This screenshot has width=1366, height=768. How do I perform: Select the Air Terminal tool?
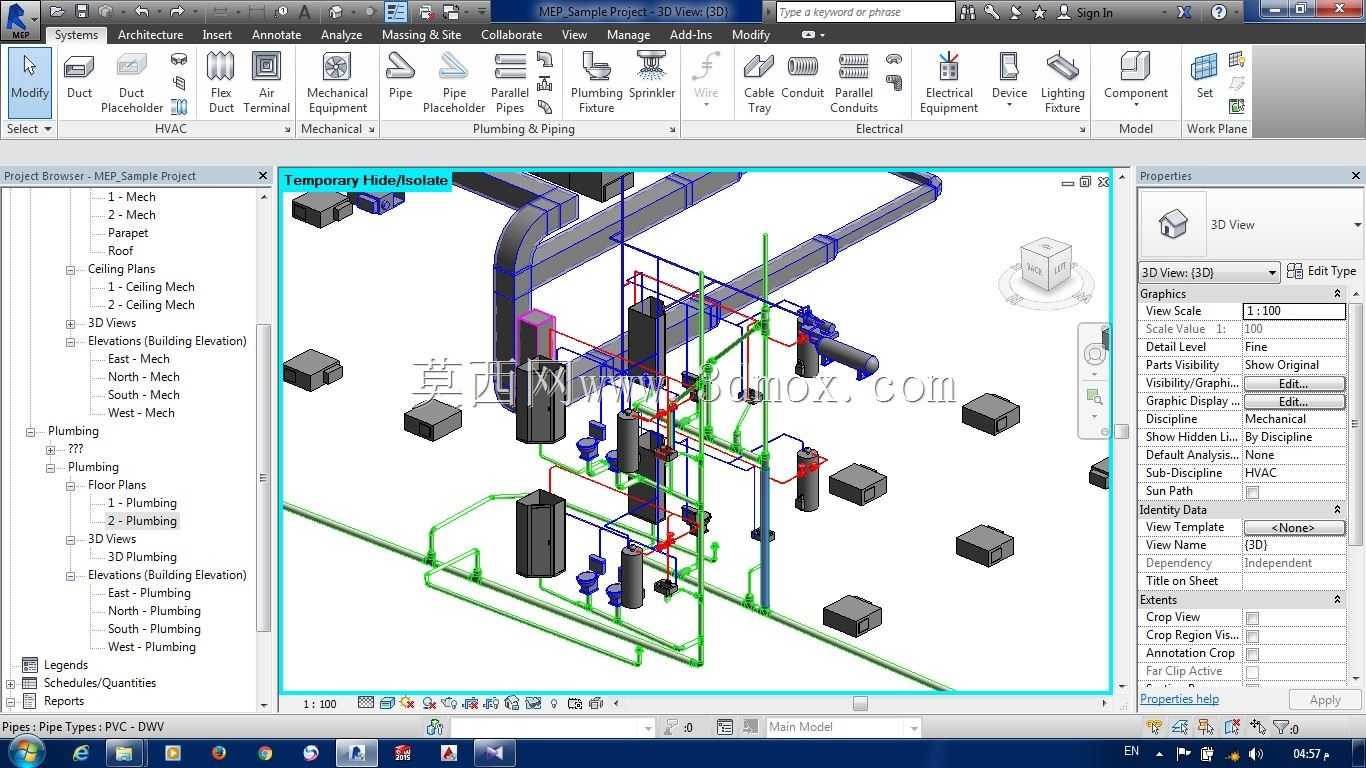[266, 82]
